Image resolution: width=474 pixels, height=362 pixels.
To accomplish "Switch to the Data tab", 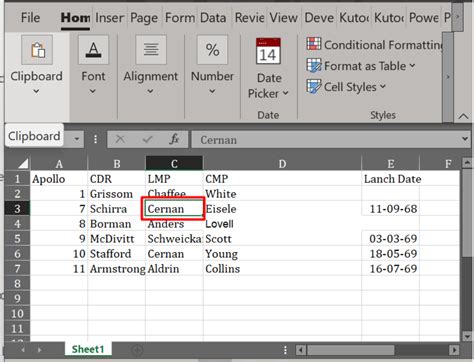I will [x=213, y=18].
